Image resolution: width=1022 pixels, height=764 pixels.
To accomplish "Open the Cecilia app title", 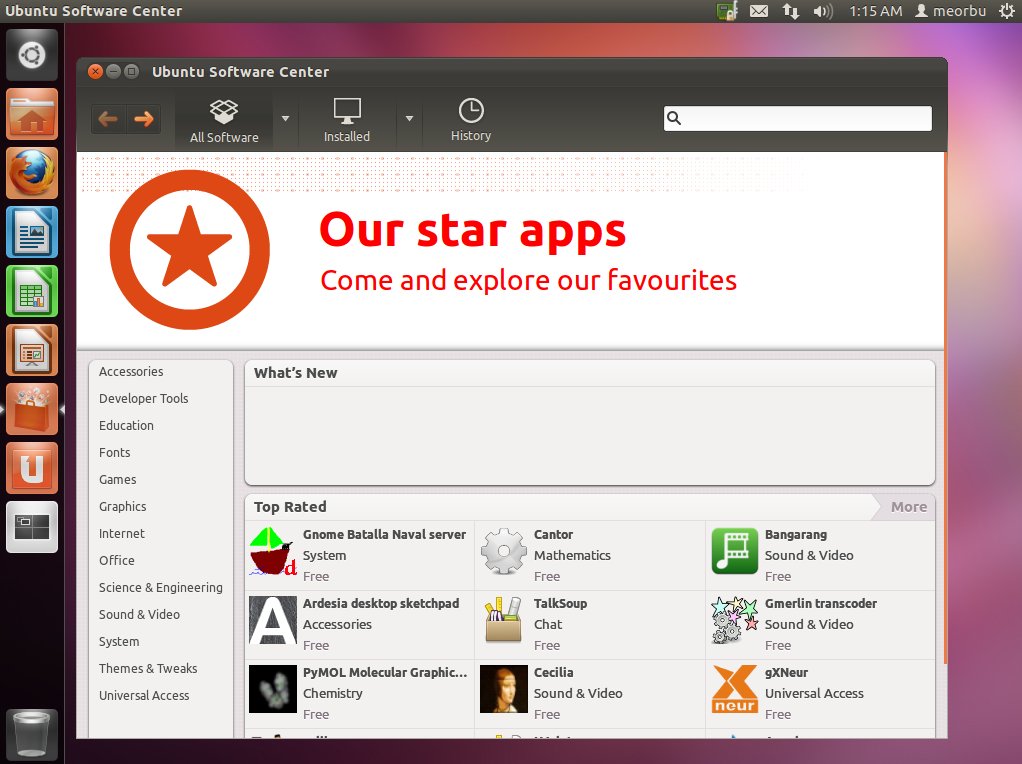I will pyautogui.click(x=553, y=673).
